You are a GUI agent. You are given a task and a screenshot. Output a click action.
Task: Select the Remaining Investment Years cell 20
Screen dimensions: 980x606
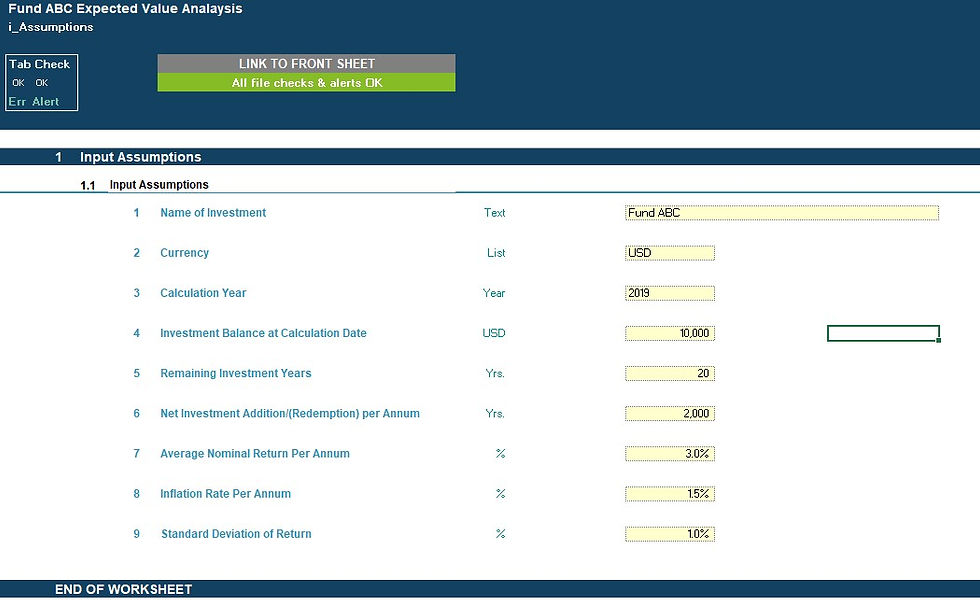pos(669,374)
